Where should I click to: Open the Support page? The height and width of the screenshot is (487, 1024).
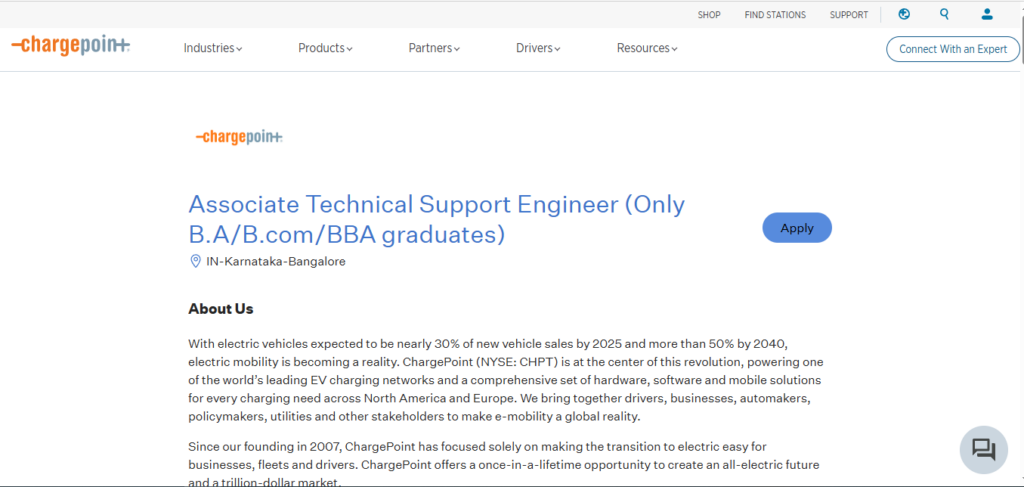click(849, 14)
